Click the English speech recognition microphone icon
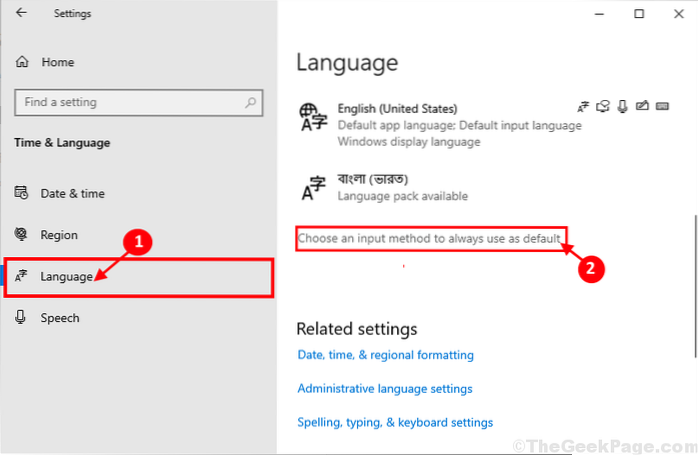Viewport: 698px width, 455px height. click(x=621, y=106)
